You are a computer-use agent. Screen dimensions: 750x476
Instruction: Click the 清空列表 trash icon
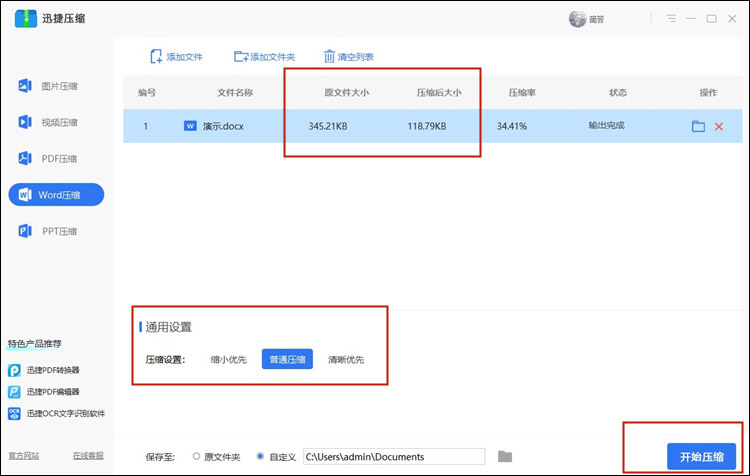(x=329, y=56)
